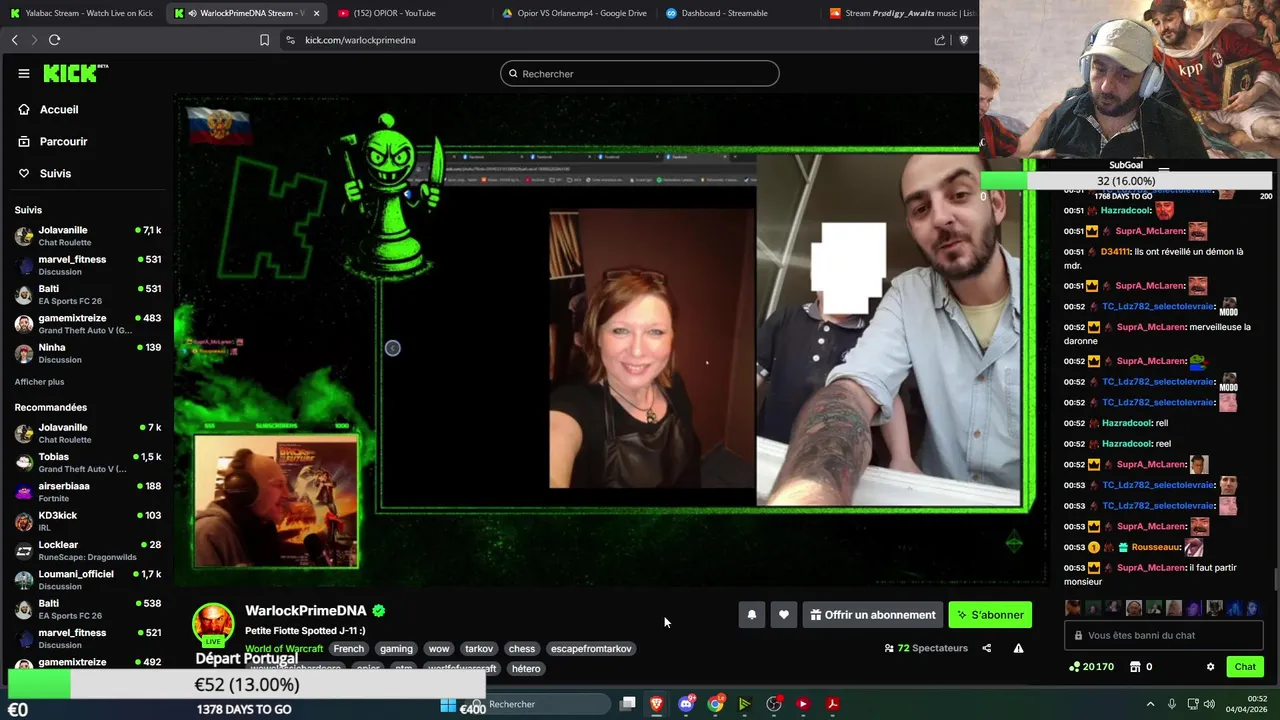1280x720 pixels.
Task: Open Locklear RuneScape Dragonwilds channel
Action: click(88, 550)
